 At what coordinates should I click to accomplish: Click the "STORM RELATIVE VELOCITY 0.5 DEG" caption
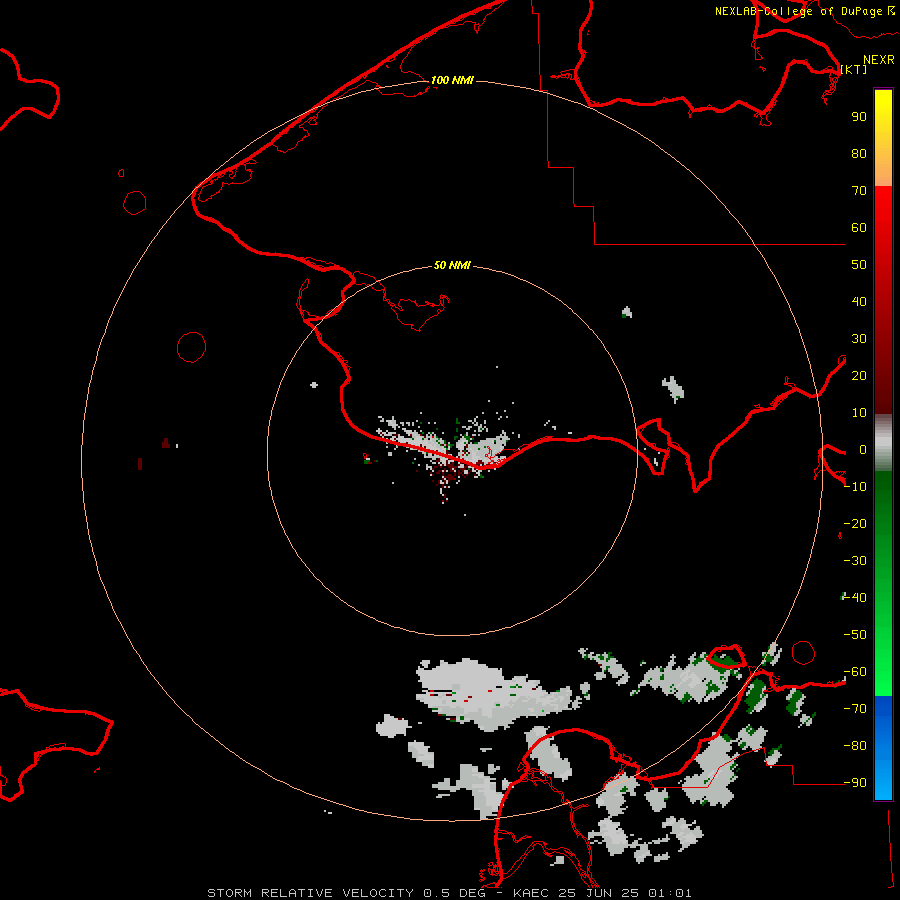pos(346,893)
